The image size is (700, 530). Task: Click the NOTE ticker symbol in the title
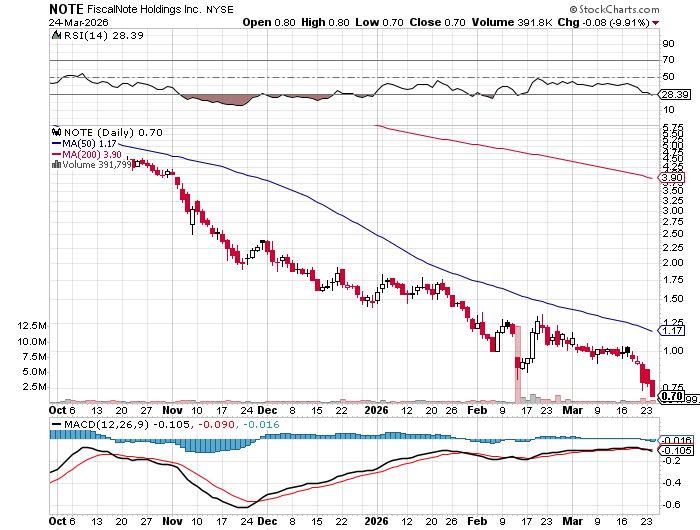click(x=66, y=8)
